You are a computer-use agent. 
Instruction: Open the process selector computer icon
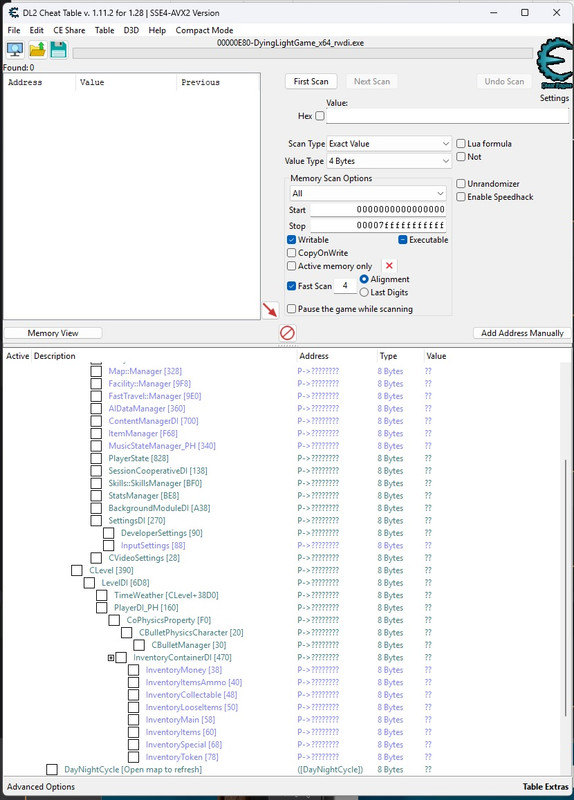tap(15, 50)
